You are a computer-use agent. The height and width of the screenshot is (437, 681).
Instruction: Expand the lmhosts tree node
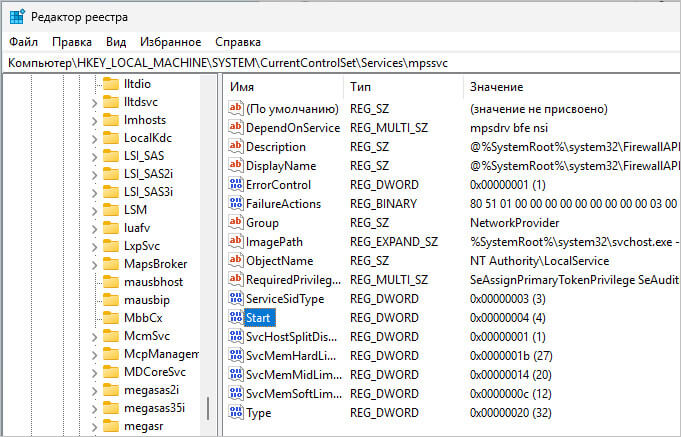tap(94, 121)
